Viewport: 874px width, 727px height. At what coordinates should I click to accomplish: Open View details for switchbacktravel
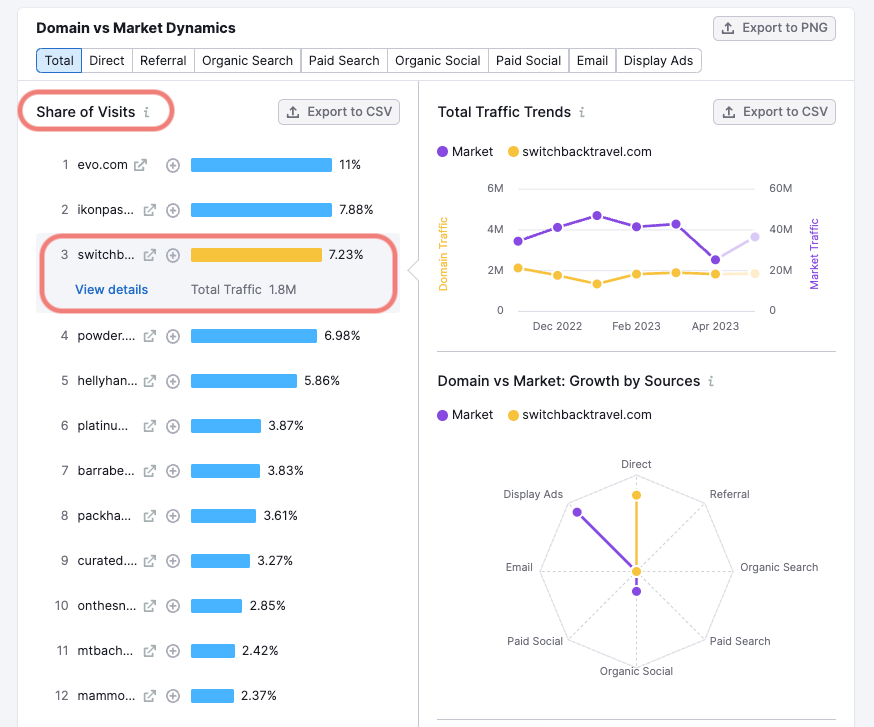pos(111,290)
